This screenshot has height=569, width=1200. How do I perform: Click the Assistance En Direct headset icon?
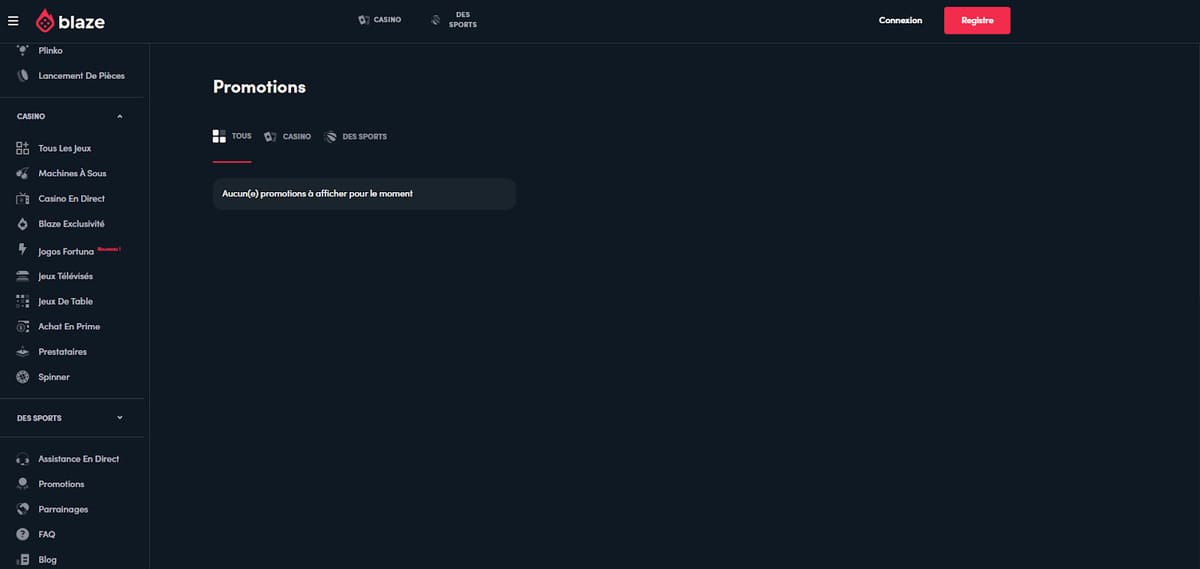23,459
